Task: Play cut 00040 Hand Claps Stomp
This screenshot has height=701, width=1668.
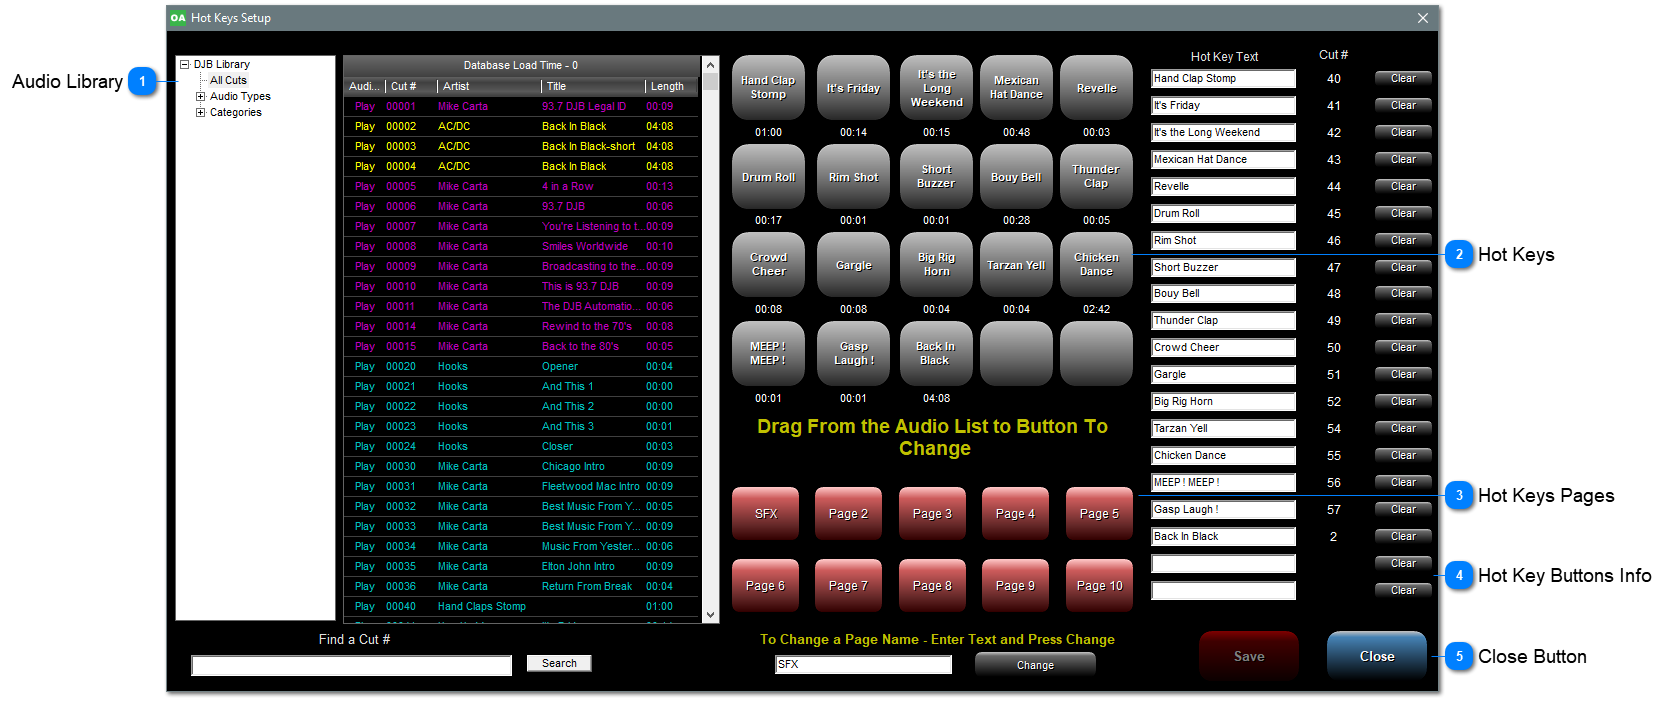Action: pos(365,606)
